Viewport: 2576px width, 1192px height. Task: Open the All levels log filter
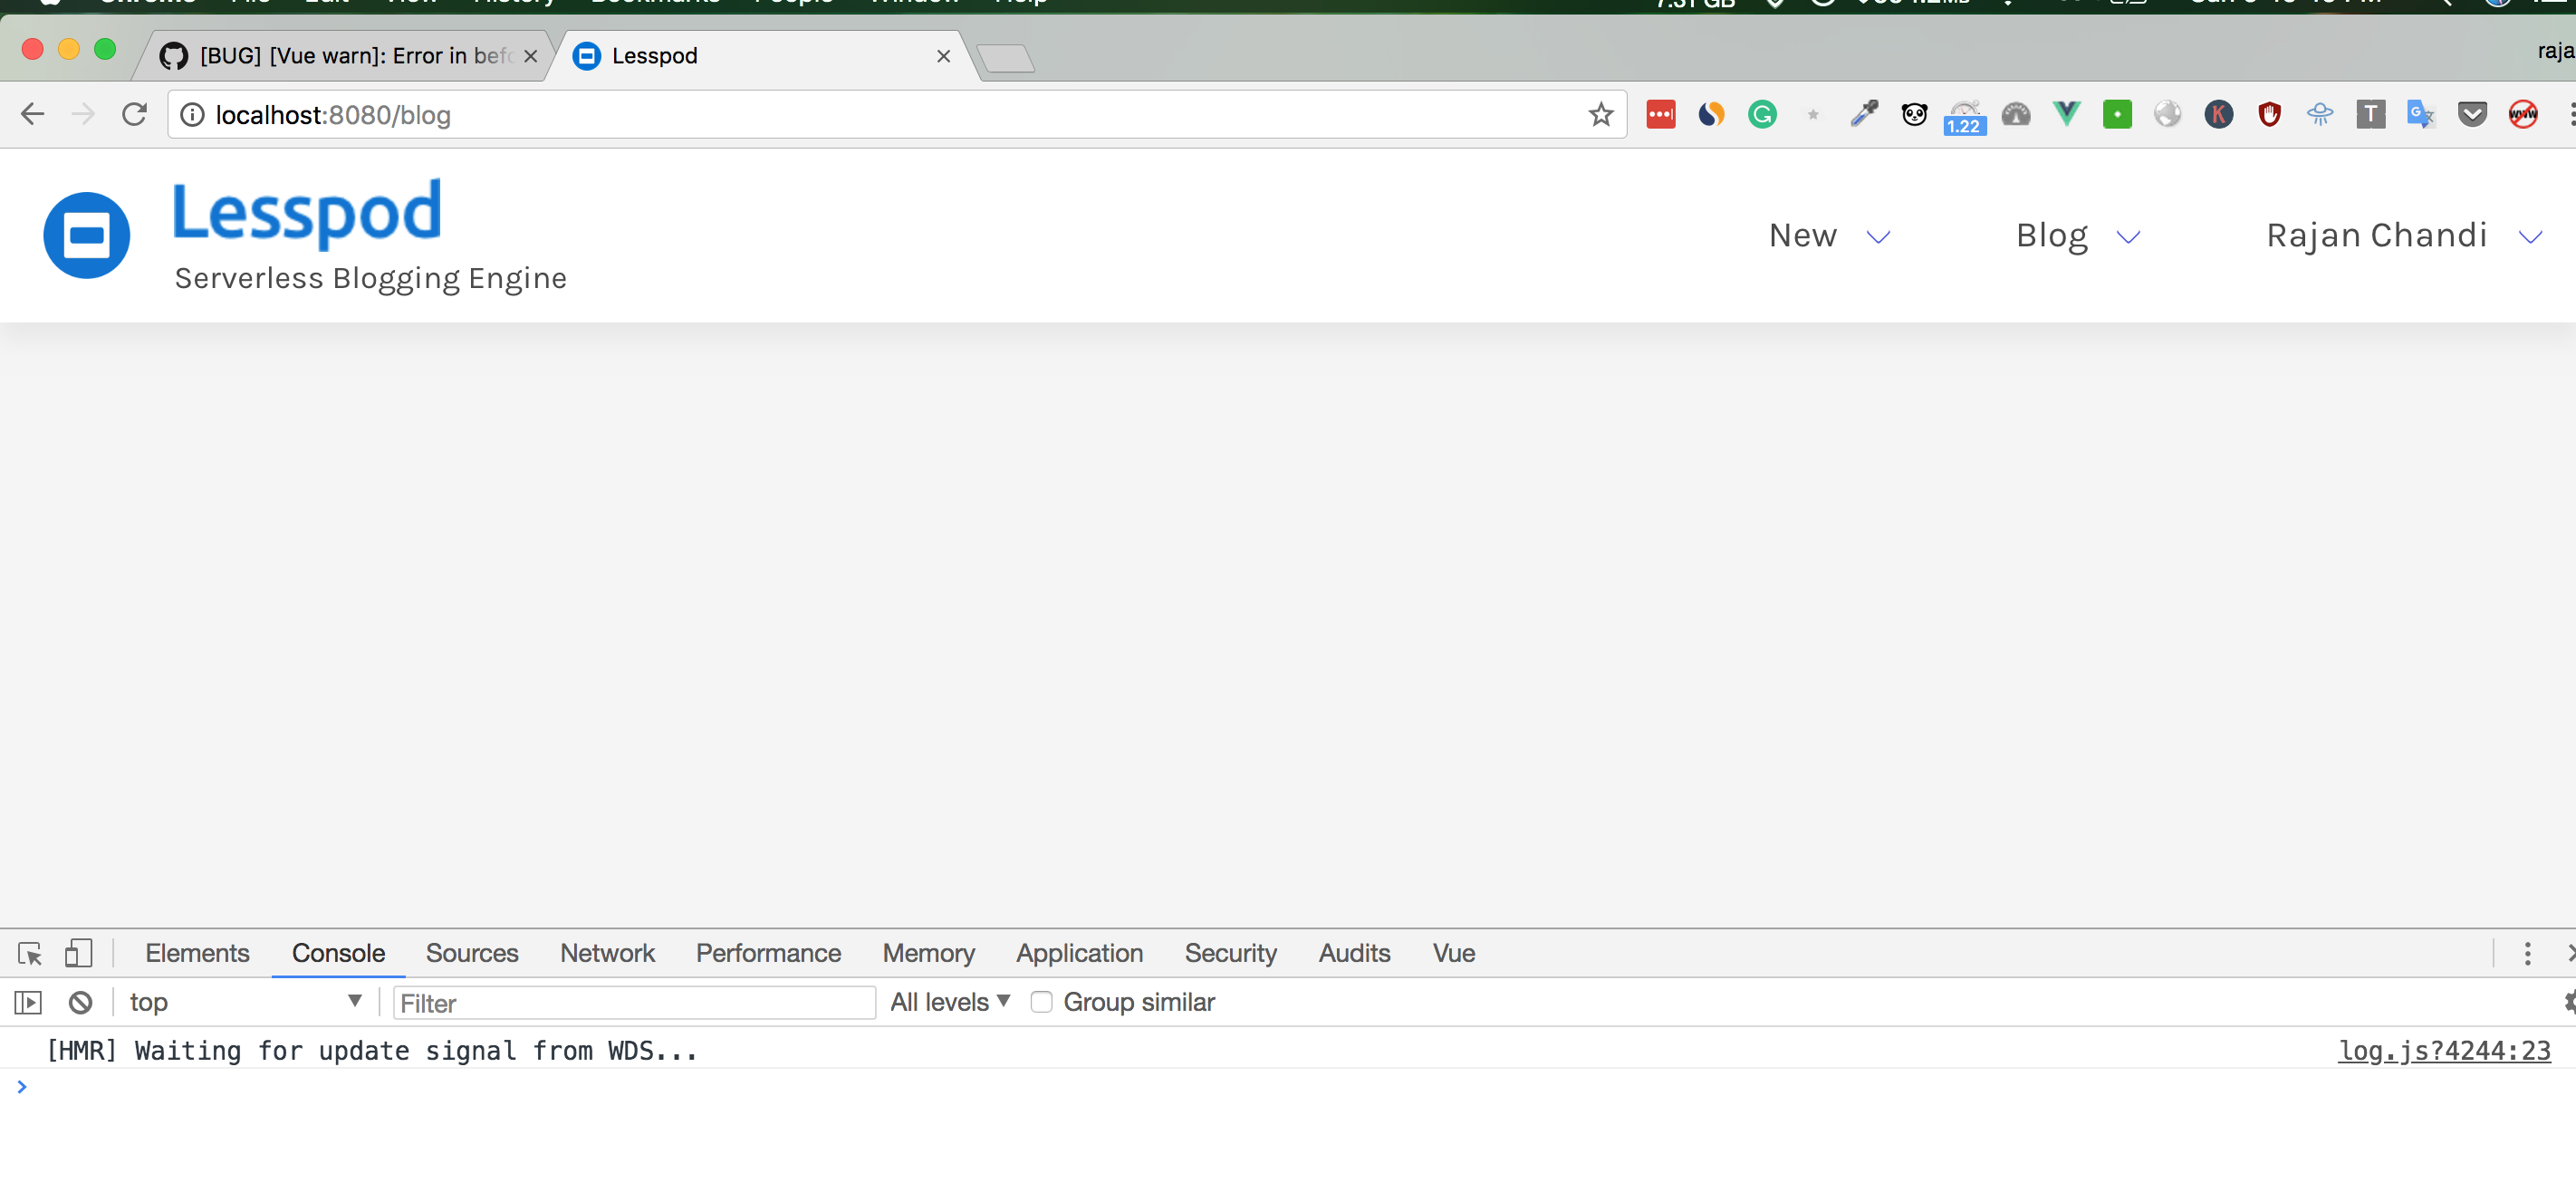click(949, 1002)
